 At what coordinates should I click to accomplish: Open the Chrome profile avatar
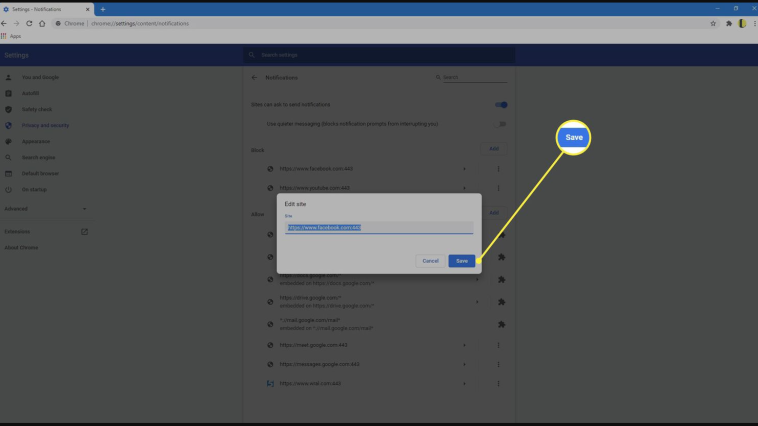pyautogui.click(x=743, y=23)
